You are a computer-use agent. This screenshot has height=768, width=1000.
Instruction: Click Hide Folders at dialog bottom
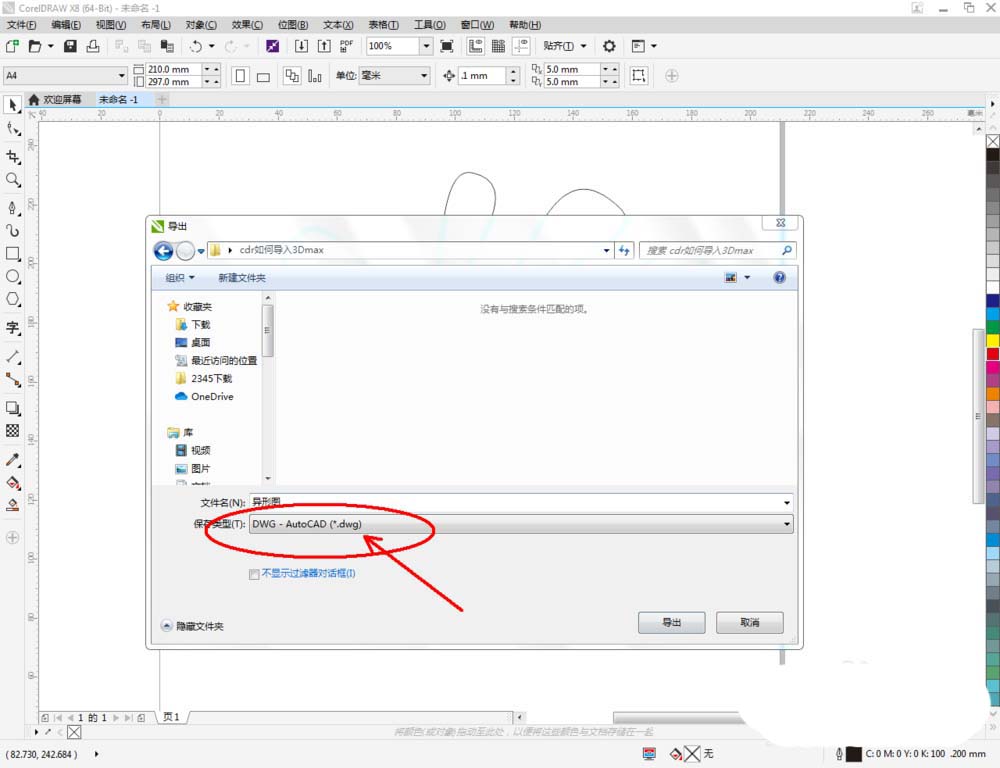(x=193, y=626)
